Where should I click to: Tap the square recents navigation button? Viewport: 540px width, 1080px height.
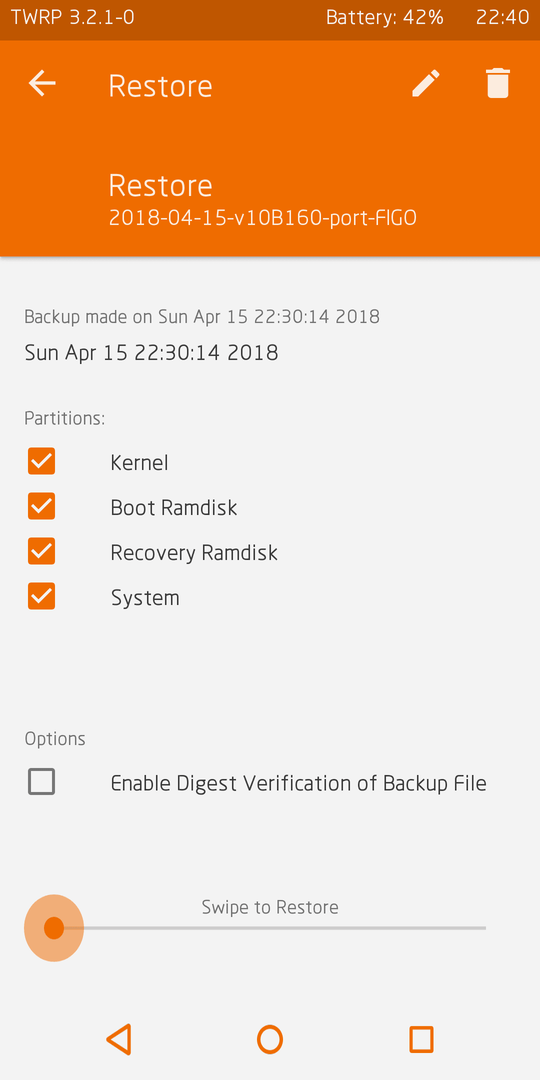point(421,1039)
